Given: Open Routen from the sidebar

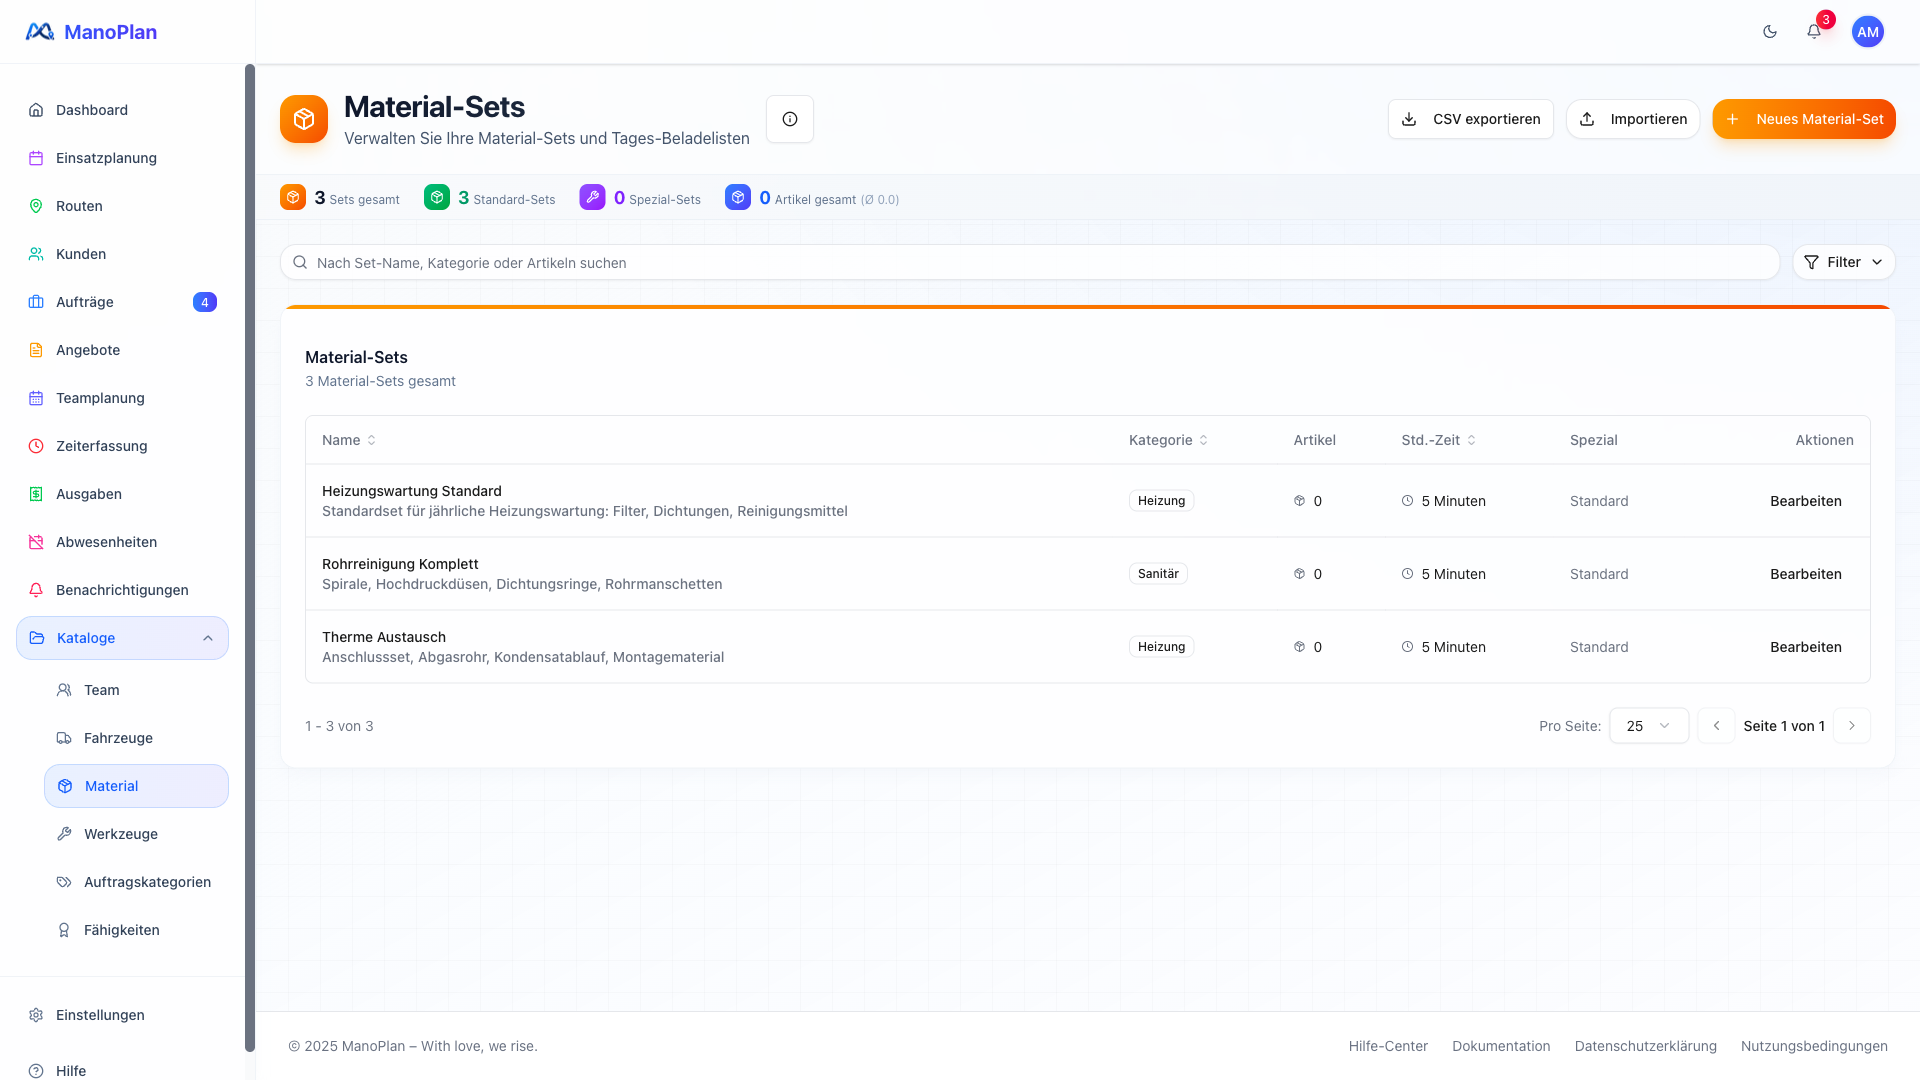Looking at the screenshot, I should pyautogui.click(x=79, y=206).
